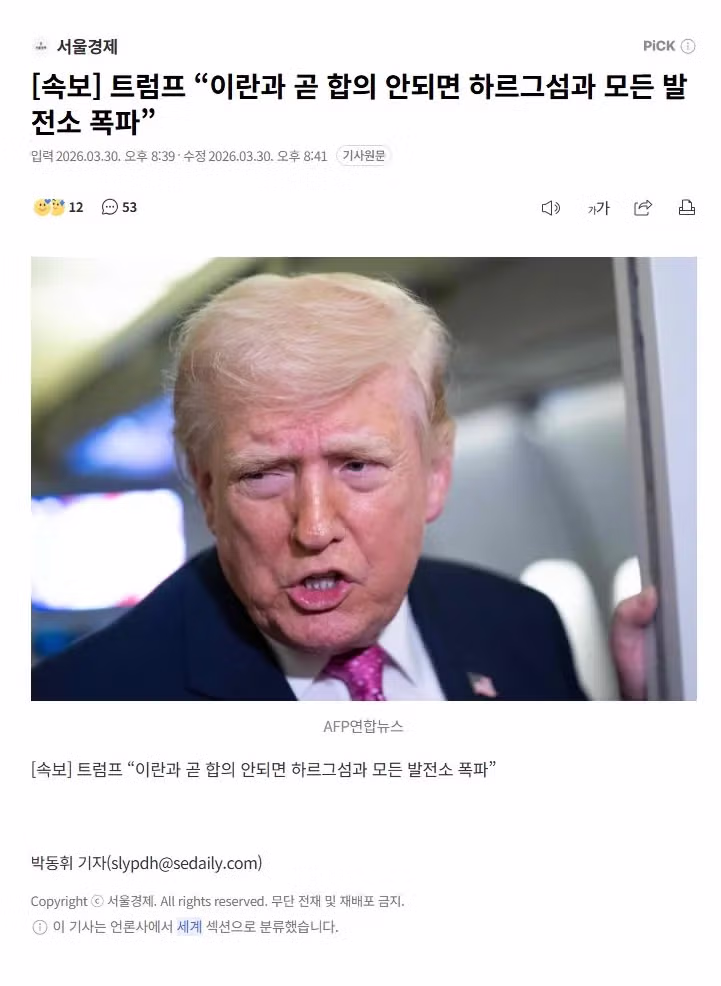This screenshot has width=721, height=986.
Task: Open the text-to-speech speaker icon
Action: 551,208
